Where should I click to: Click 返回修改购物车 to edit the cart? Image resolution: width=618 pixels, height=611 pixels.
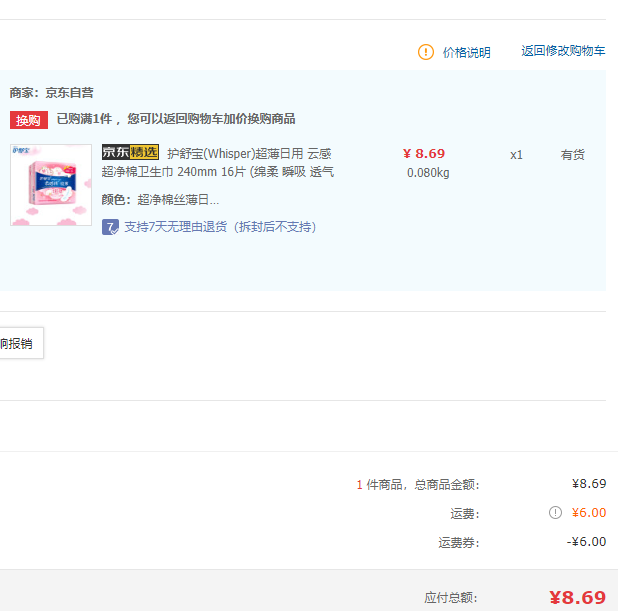(563, 51)
